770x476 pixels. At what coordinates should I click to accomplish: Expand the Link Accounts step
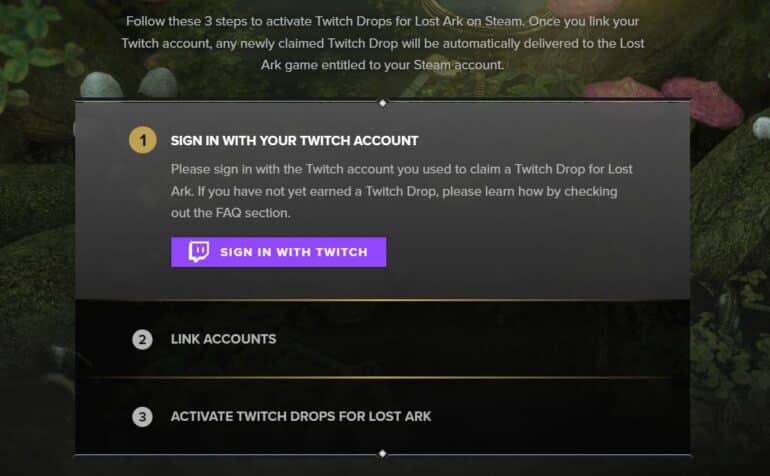223,339
